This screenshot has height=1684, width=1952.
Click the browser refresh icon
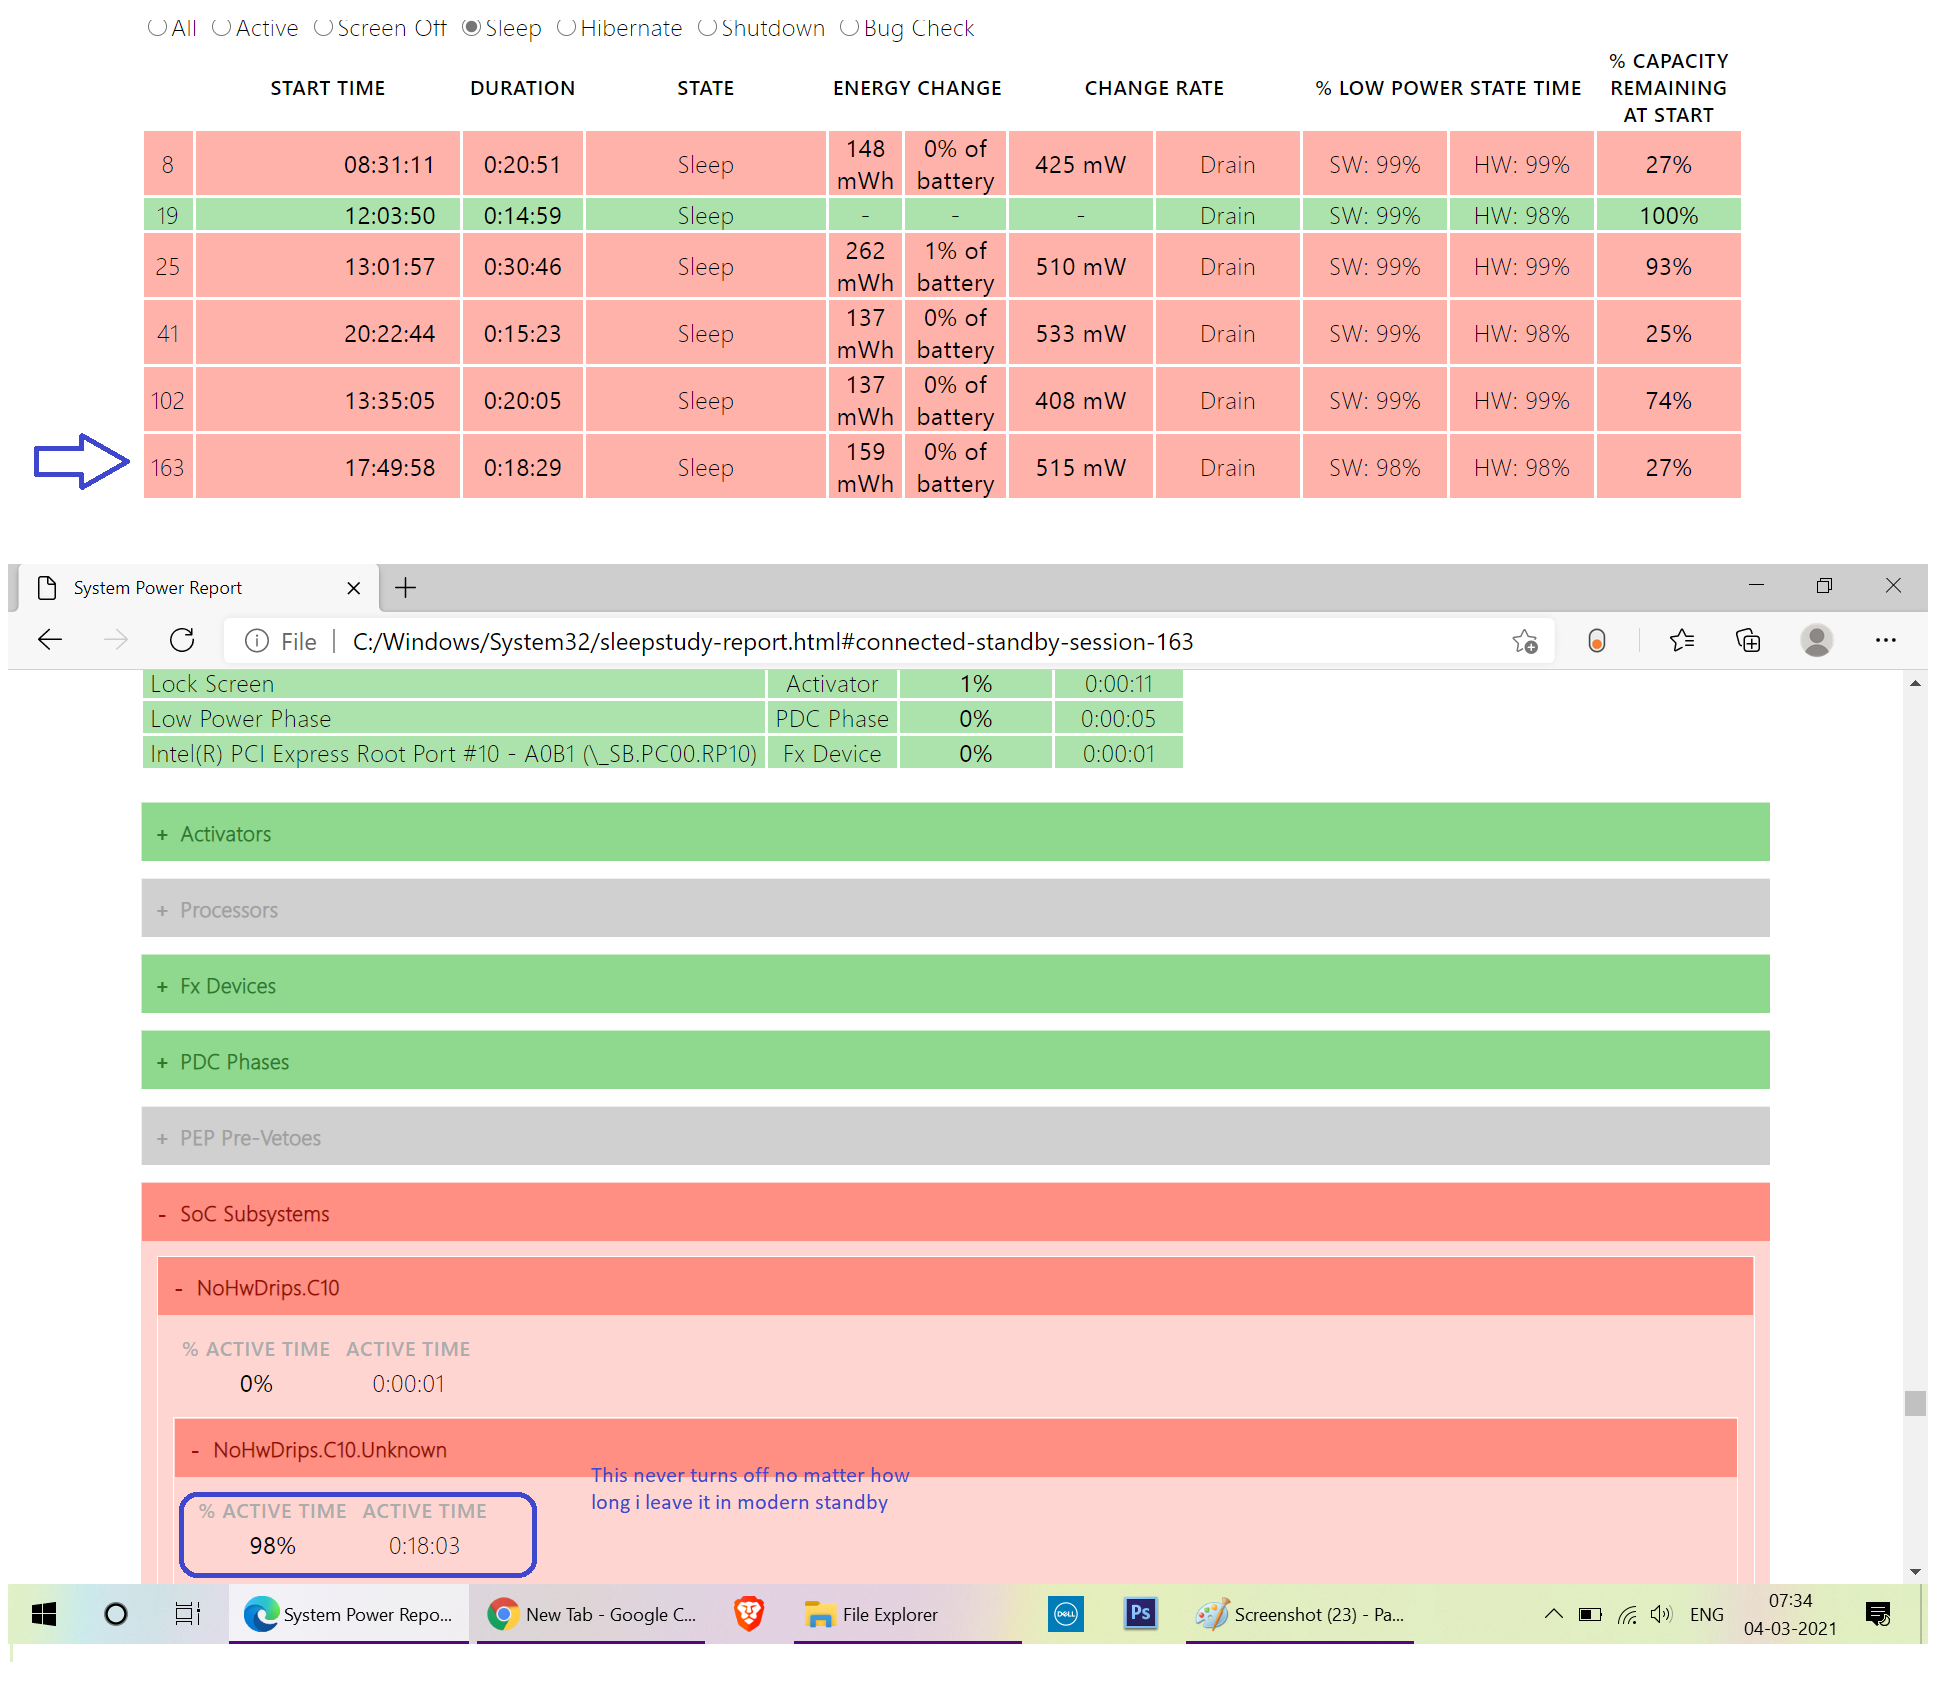coord(182,640)
